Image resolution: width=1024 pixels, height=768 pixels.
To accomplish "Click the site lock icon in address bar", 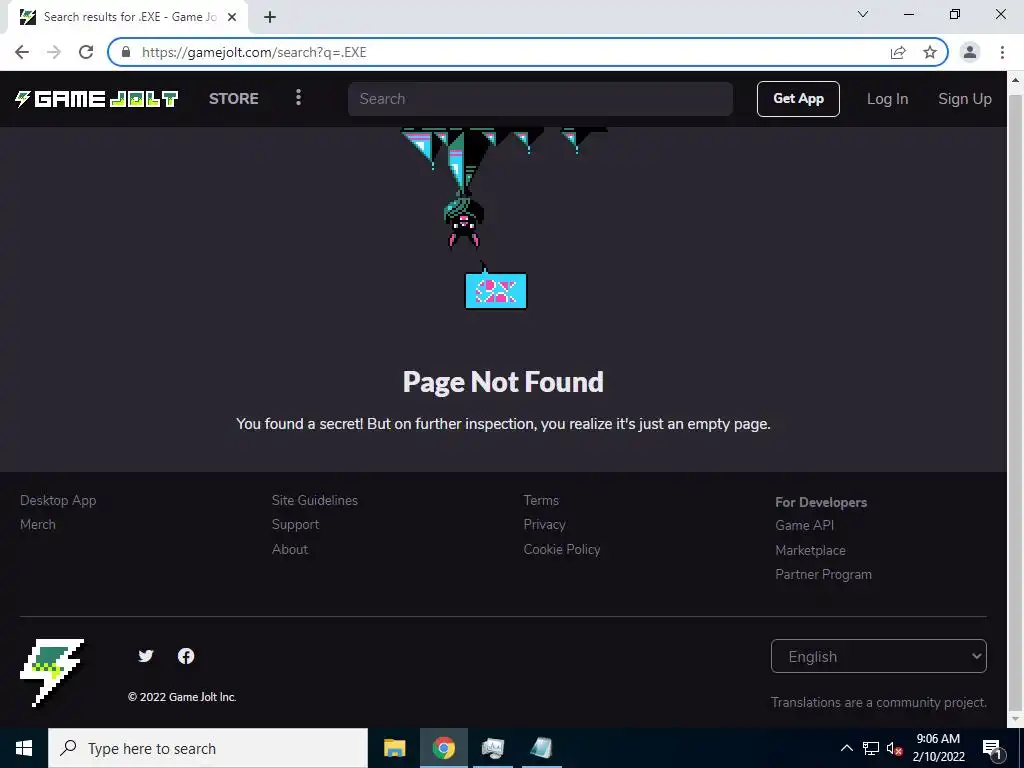I will pyautogui.click(x=126, y=52).
